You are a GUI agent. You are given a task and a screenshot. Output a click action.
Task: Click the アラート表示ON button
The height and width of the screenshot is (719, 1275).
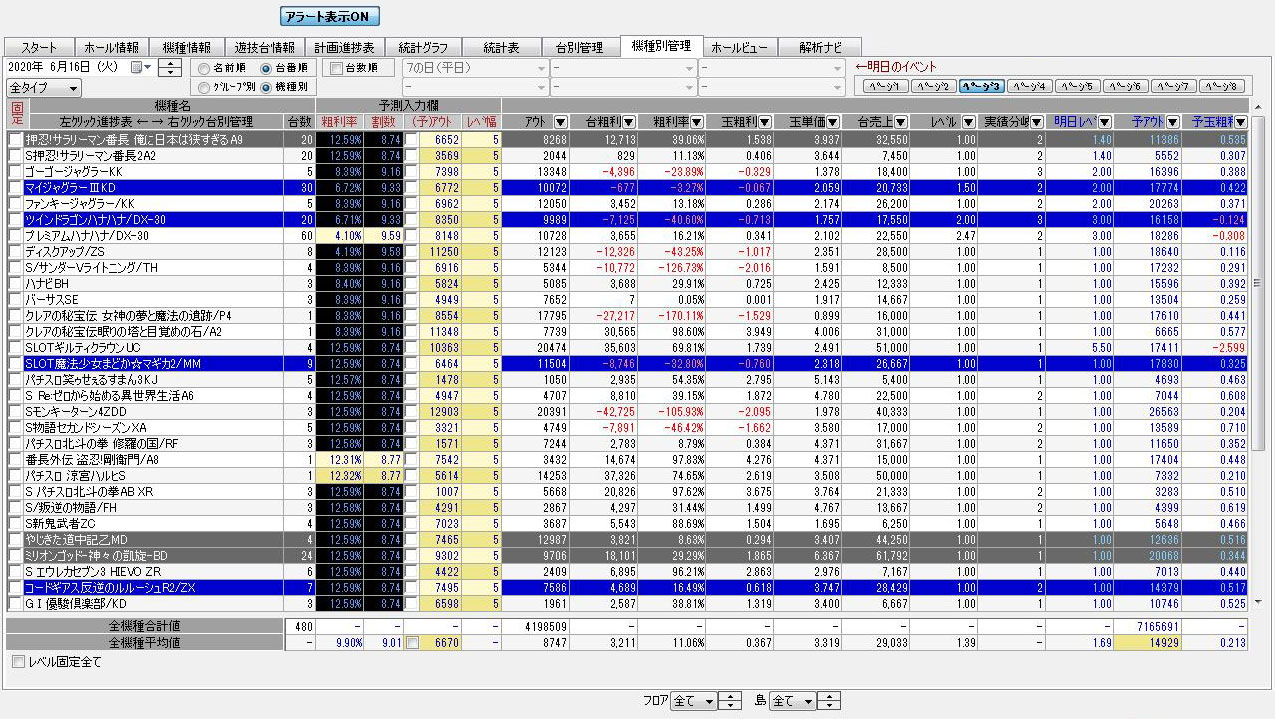point(330,17)
